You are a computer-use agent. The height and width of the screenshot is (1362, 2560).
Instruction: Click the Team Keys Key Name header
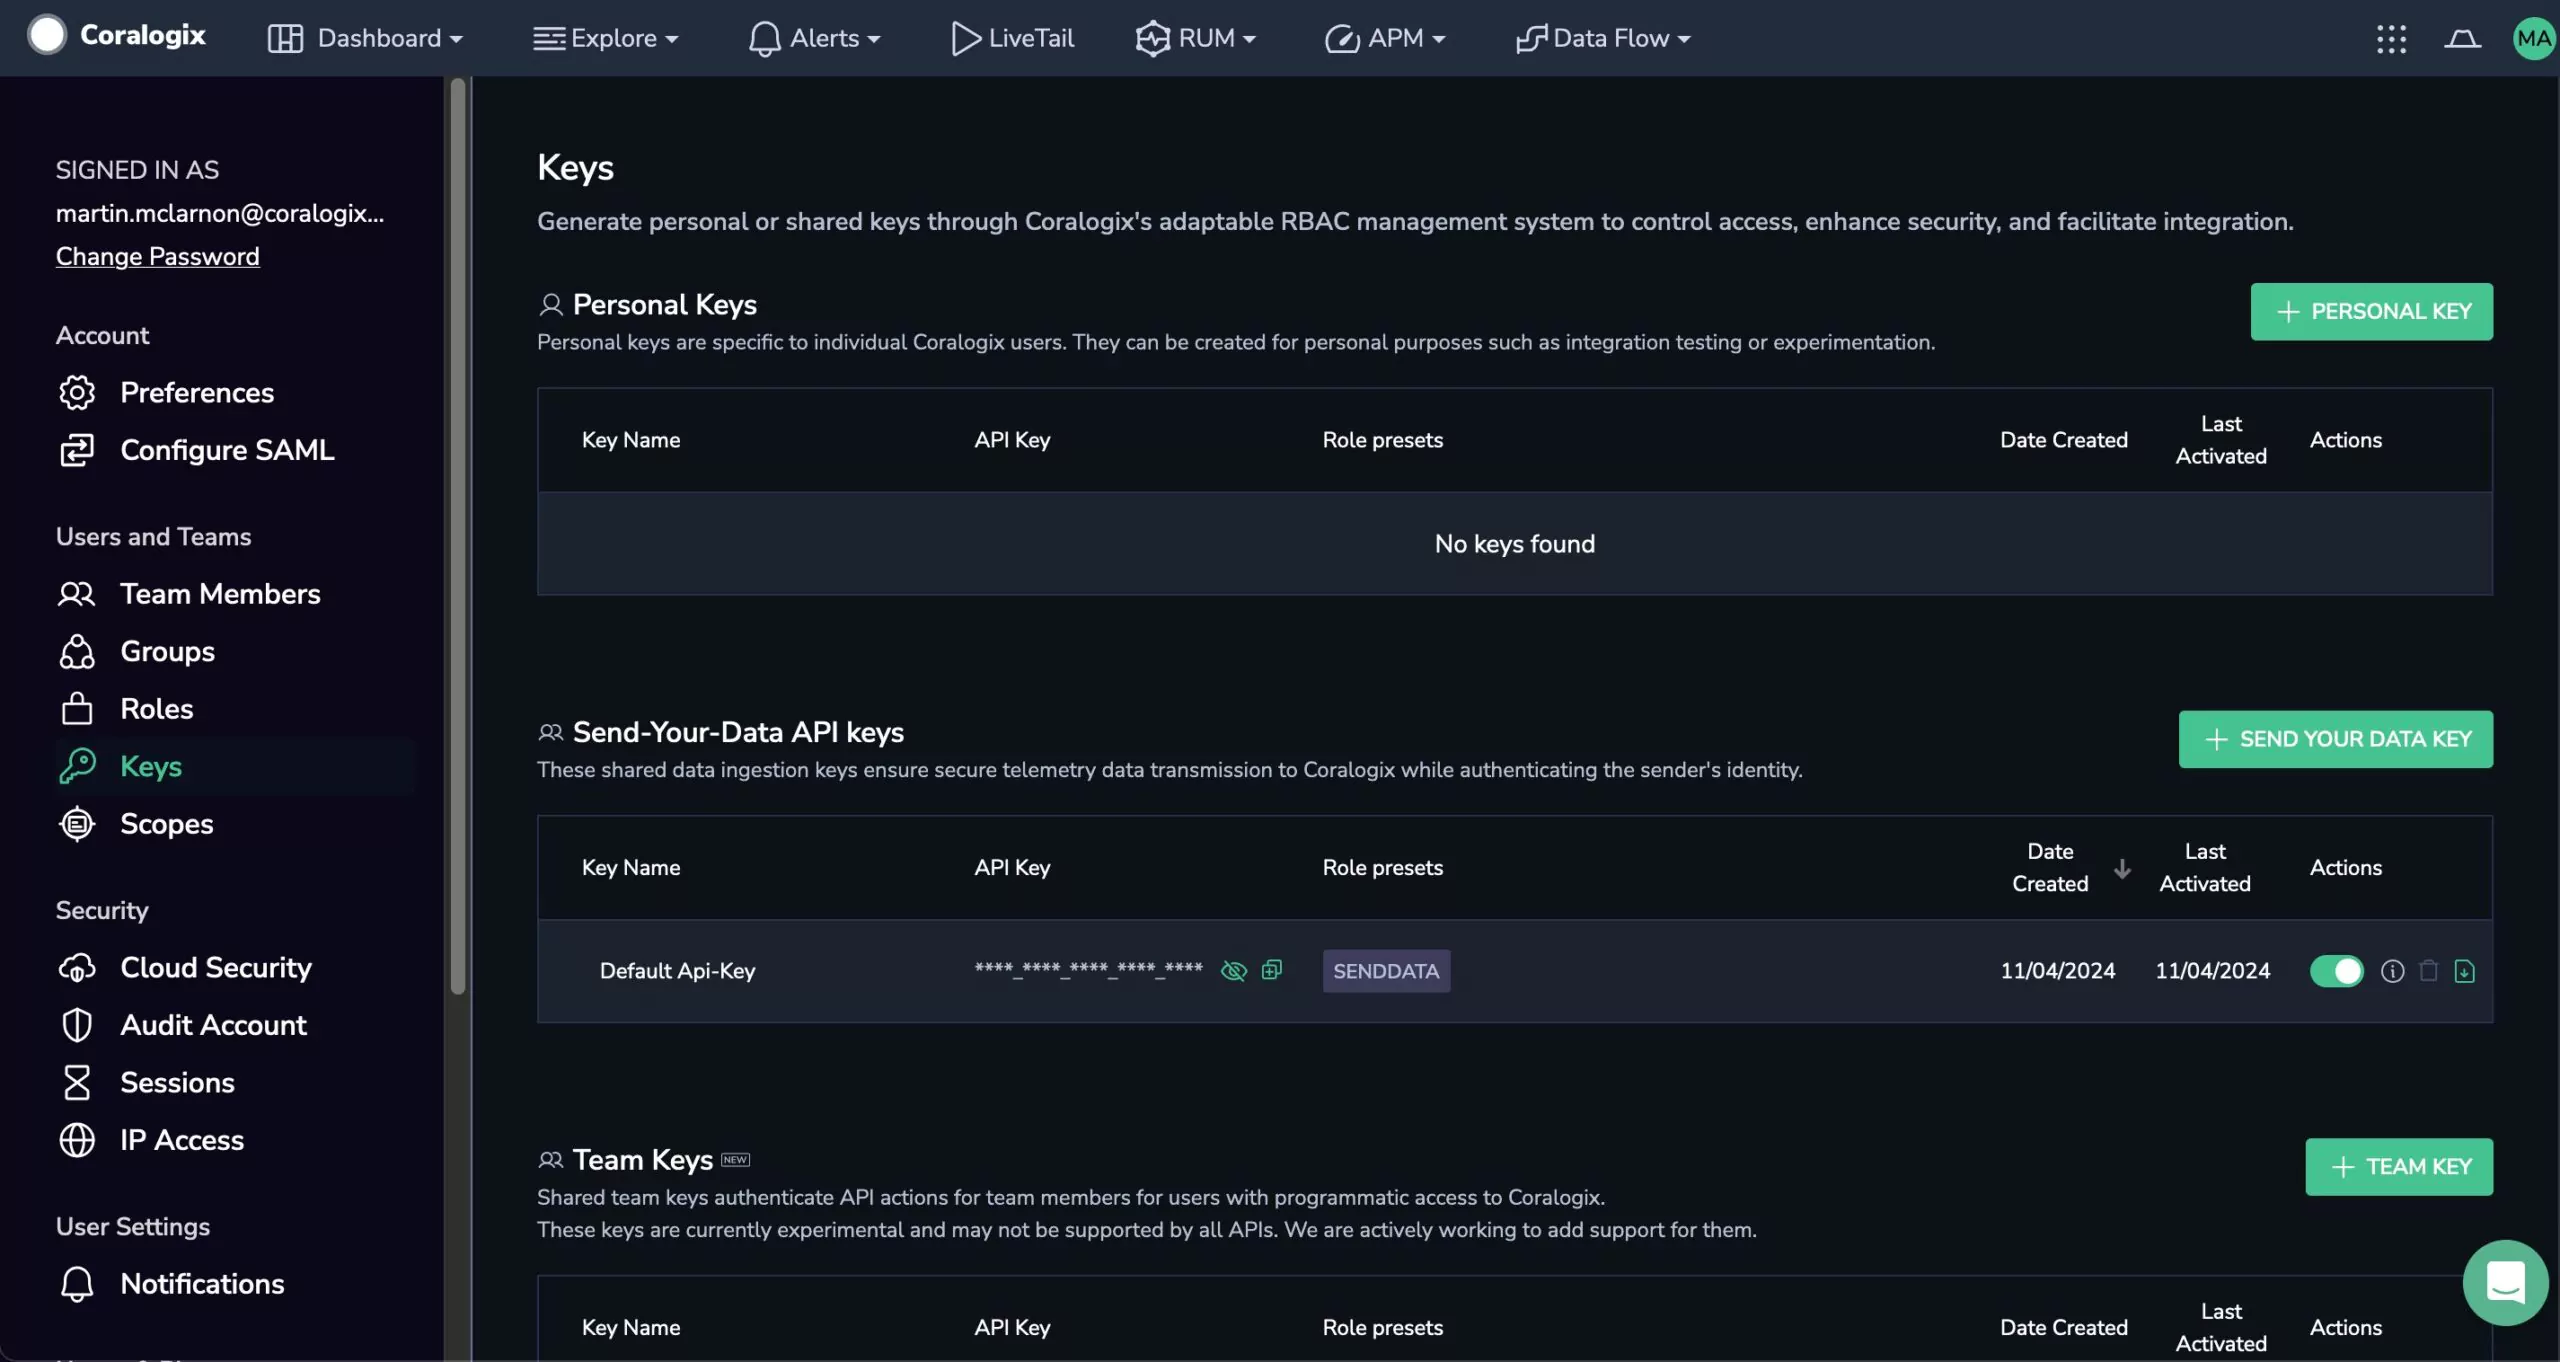point(631,1329)
